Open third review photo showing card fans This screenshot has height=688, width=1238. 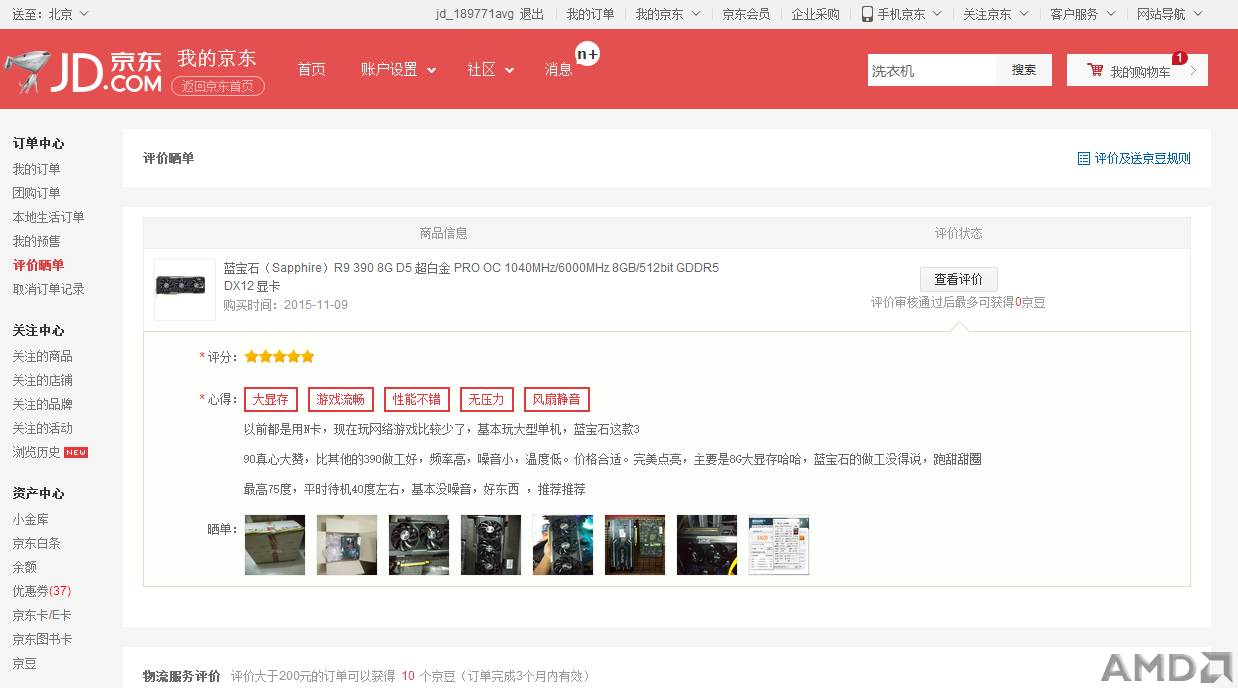click(x=419, y=545)
